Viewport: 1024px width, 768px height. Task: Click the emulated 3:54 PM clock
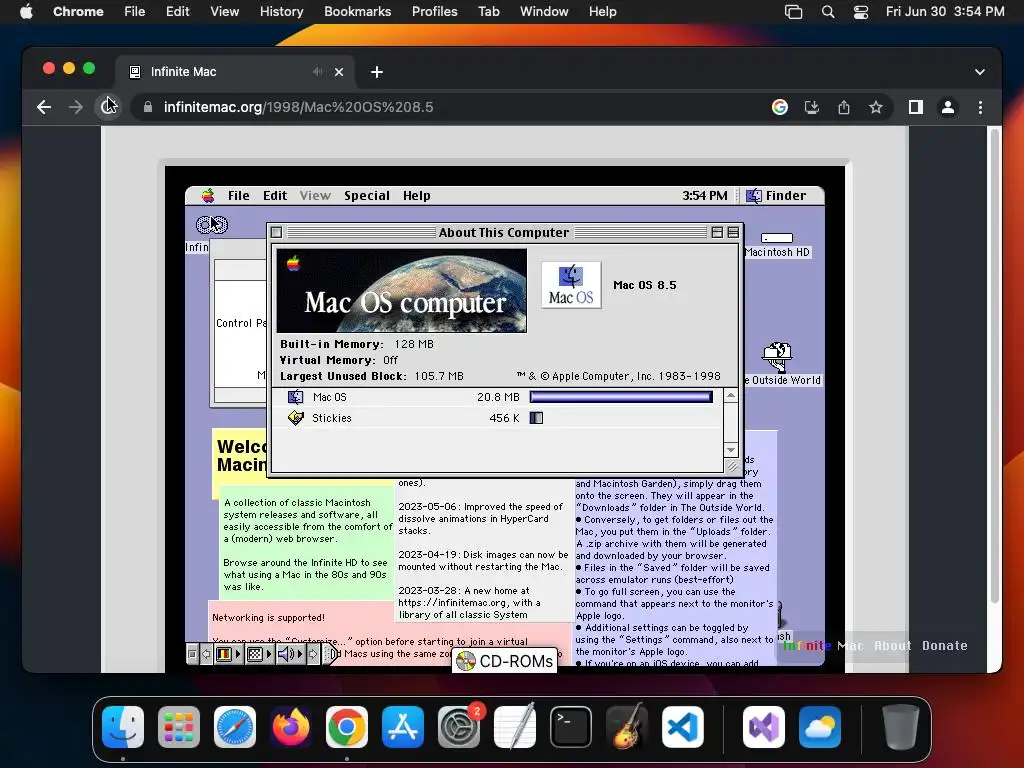705,195
